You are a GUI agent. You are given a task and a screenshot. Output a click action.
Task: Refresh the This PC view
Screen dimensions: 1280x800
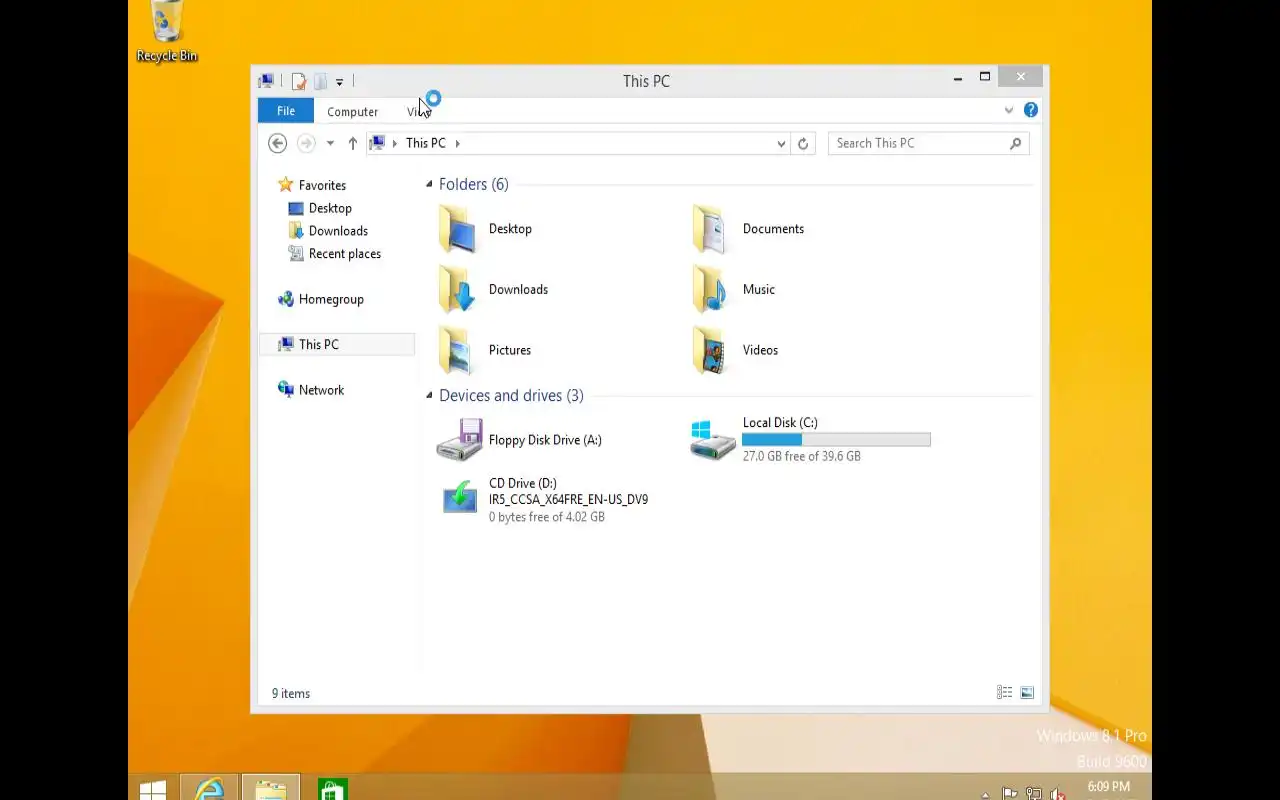803,144
